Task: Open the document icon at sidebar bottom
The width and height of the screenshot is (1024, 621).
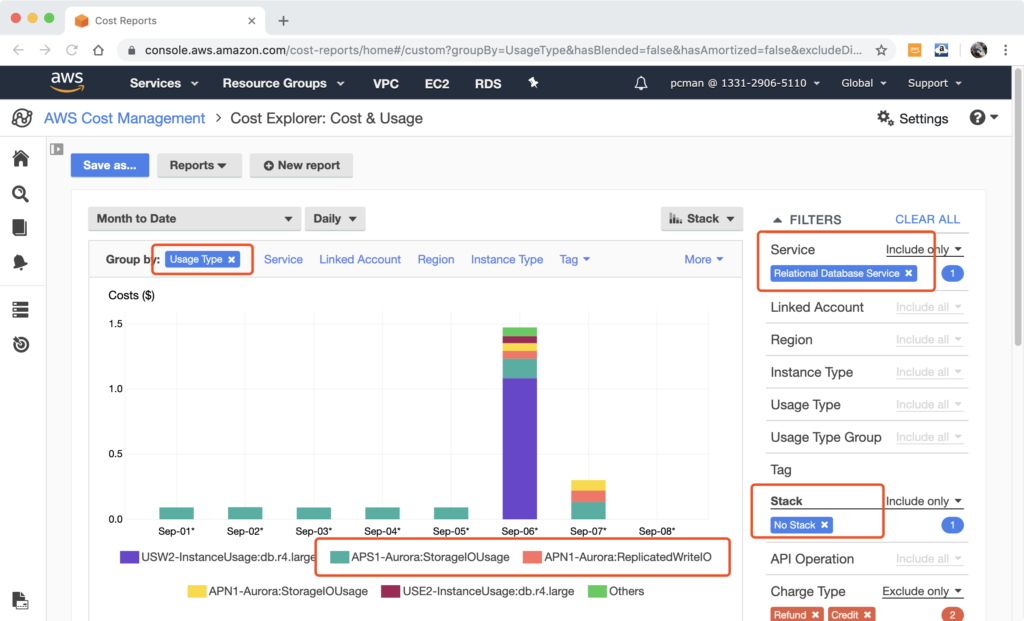Action: pyautogui.click(x=20, y=600)
